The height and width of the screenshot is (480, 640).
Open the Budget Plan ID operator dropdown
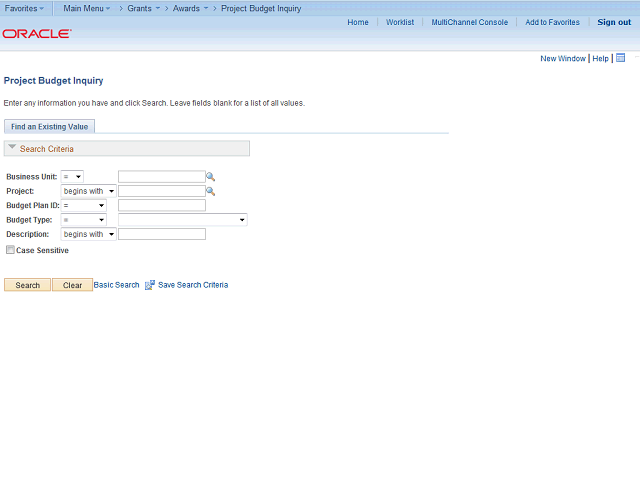click(x=84, y=205)
